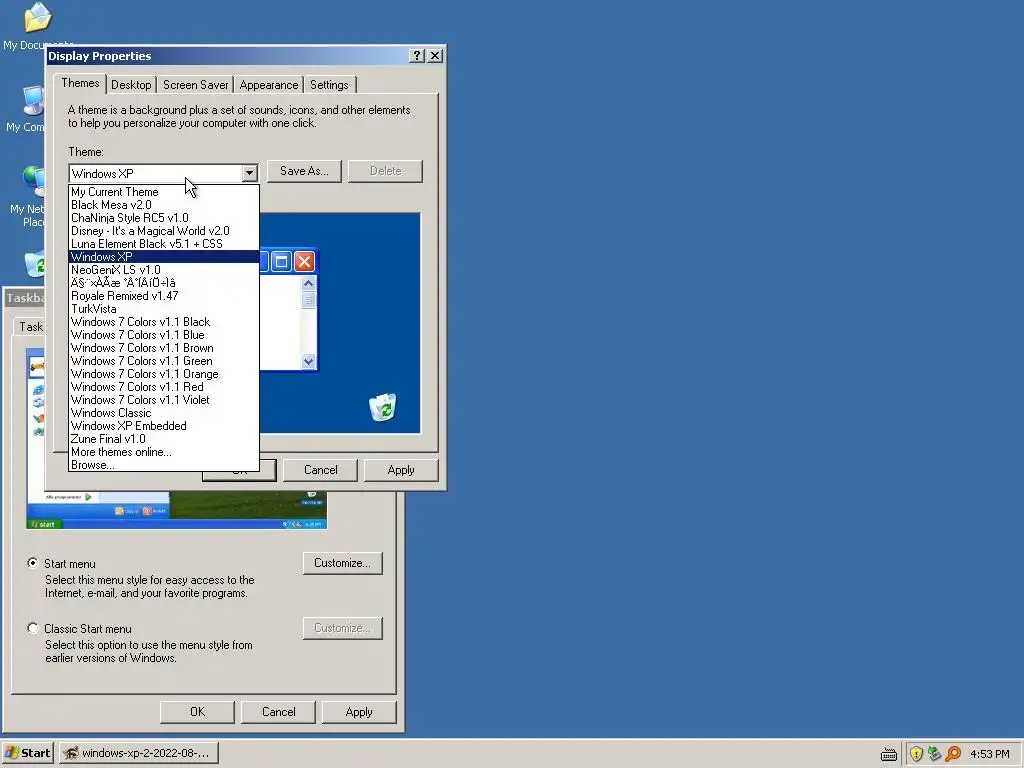Click OK in the Taskbar properties window
The height and width of the screenshot is (768, 1024).
click(x=197, y=712)
